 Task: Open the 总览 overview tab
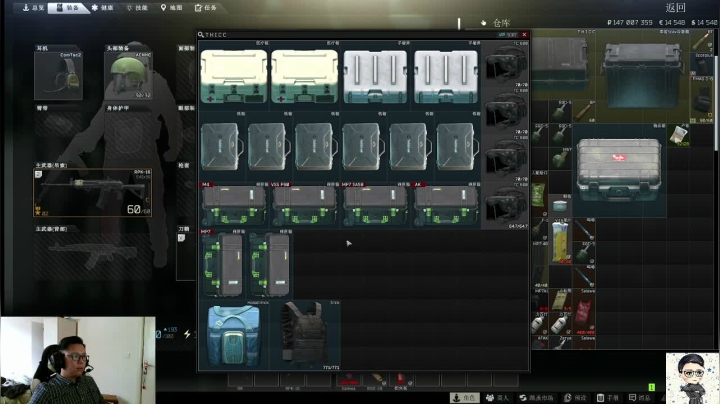click(x=32, y=8)
